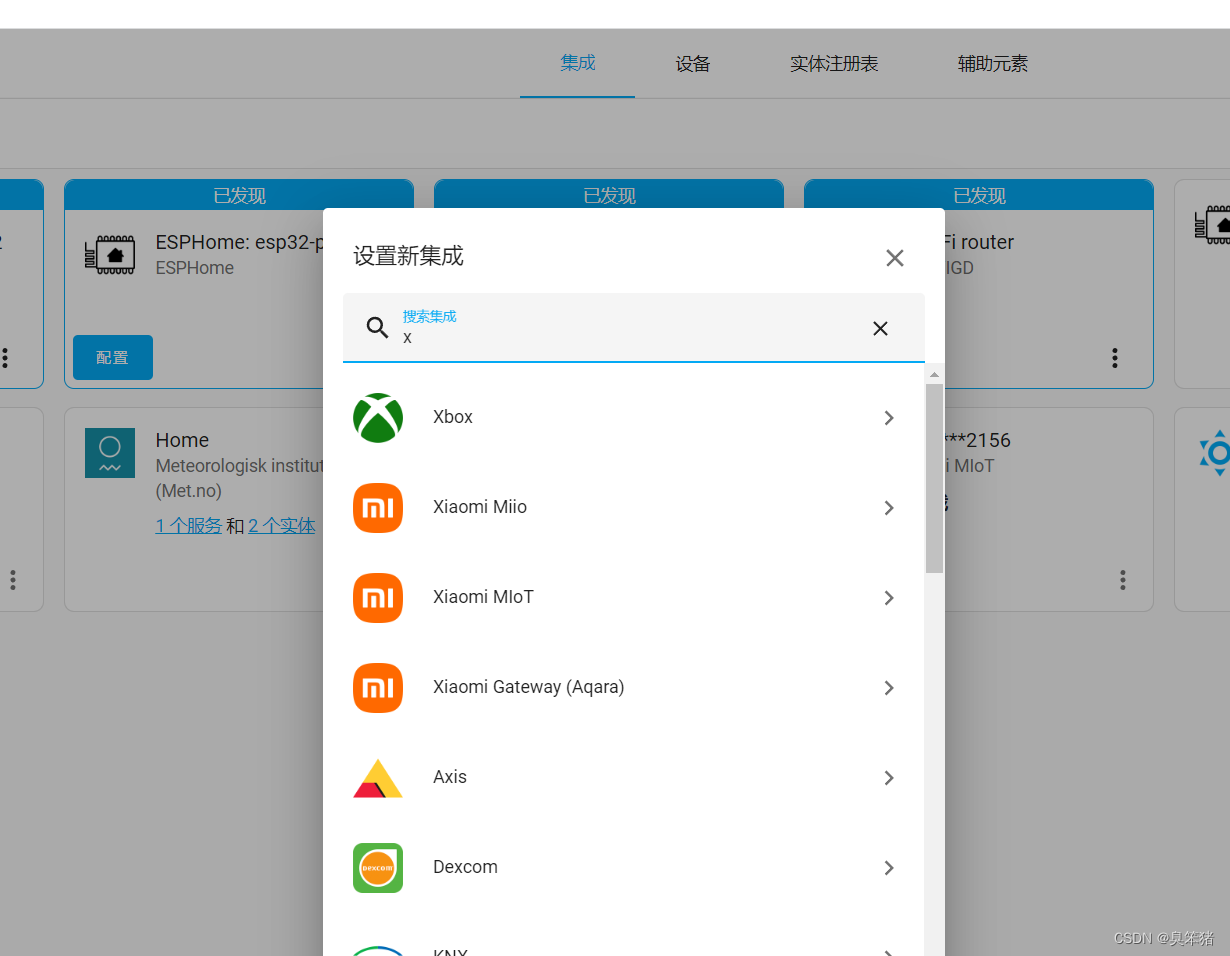Clear the integration search text

(880, 328)
